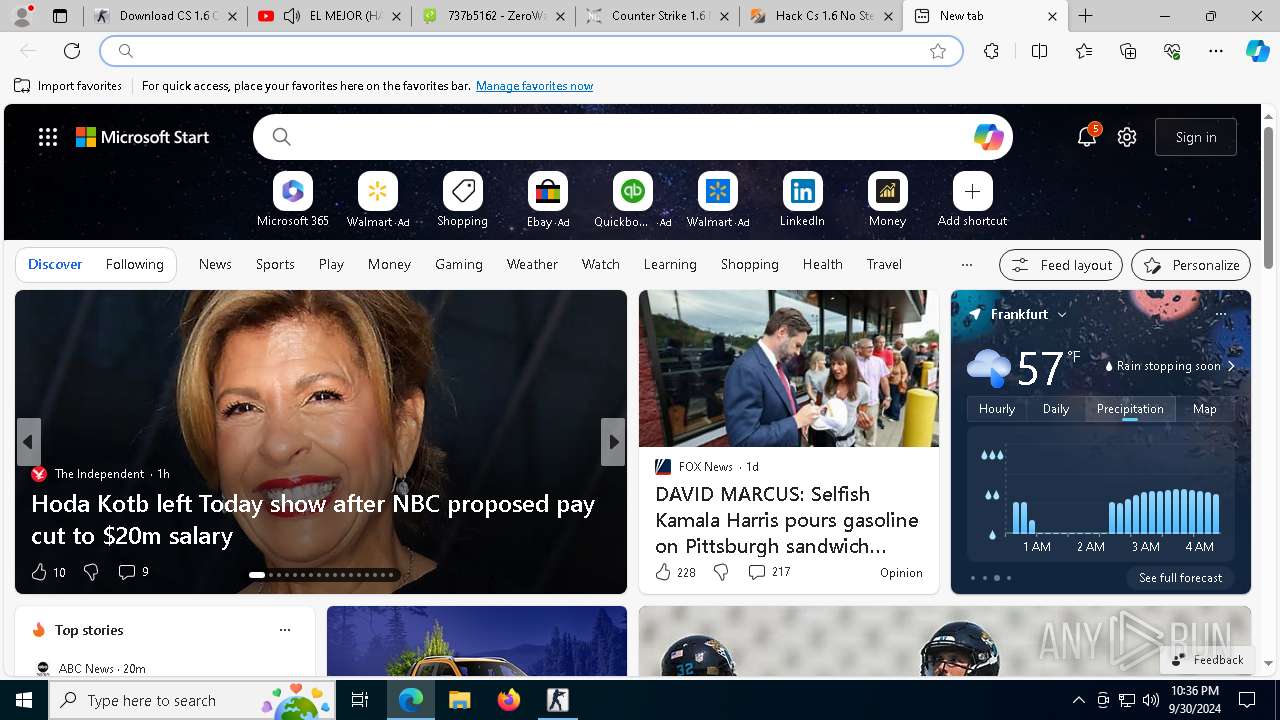This screenshot has width=1280, height=720.
Task: Open the Gaming category
Action: pos(459,264)
